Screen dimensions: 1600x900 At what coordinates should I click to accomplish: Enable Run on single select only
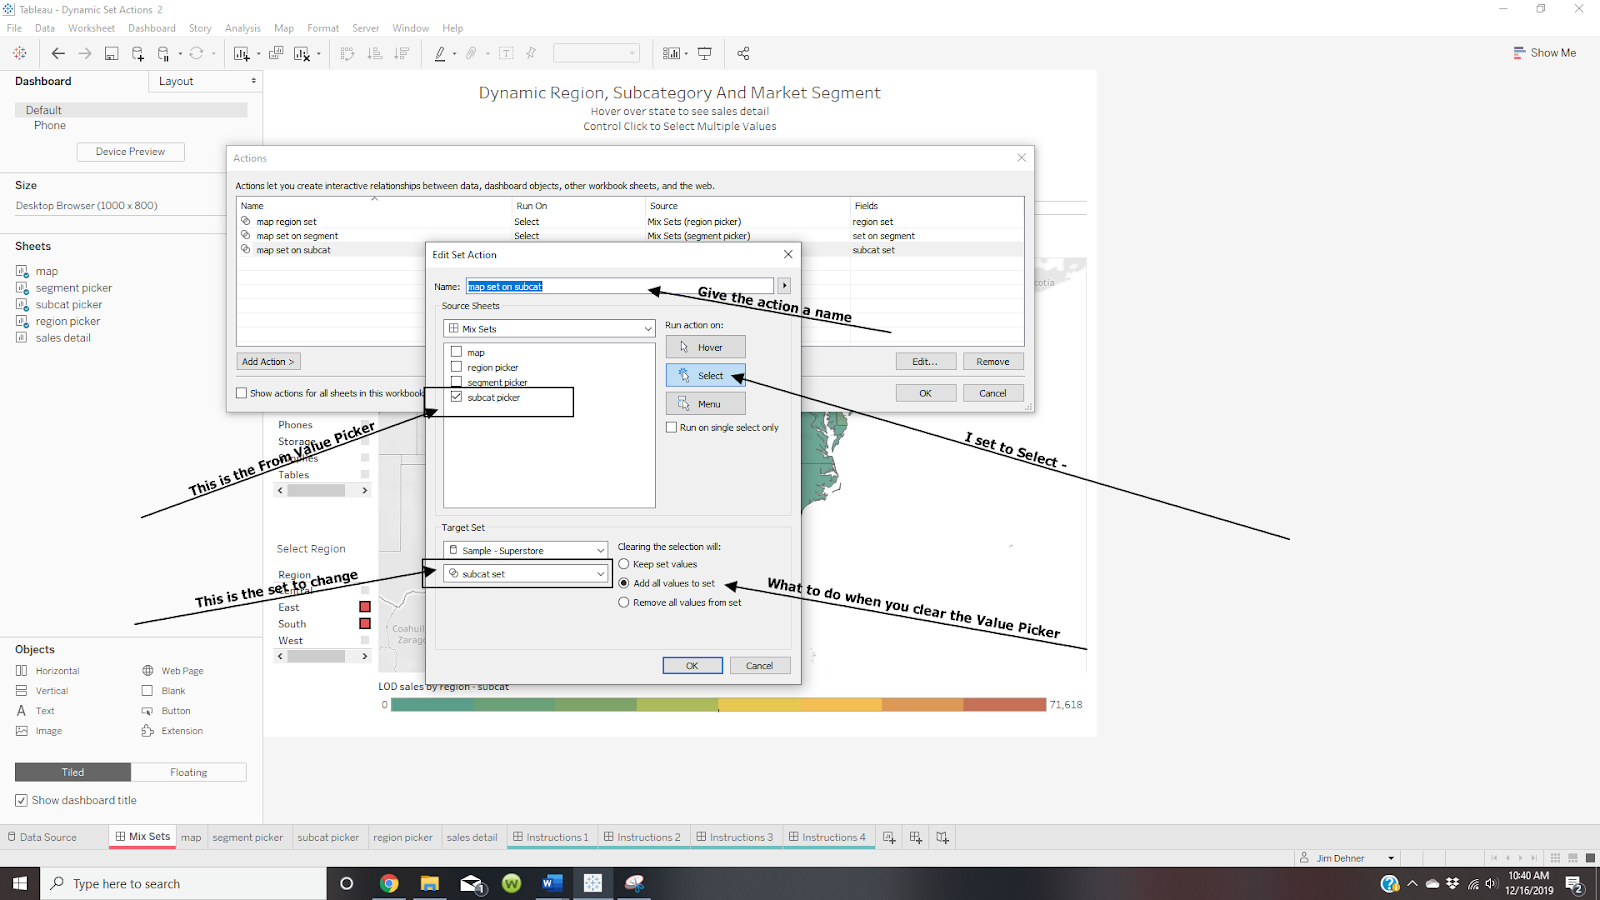(672, 427)
